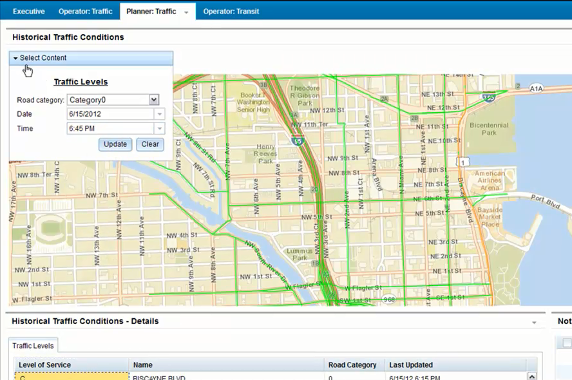Click the US 1 route shield near Biscayne Blvd
The height and width of the screenshot is (380, 572).
(463, 162)
